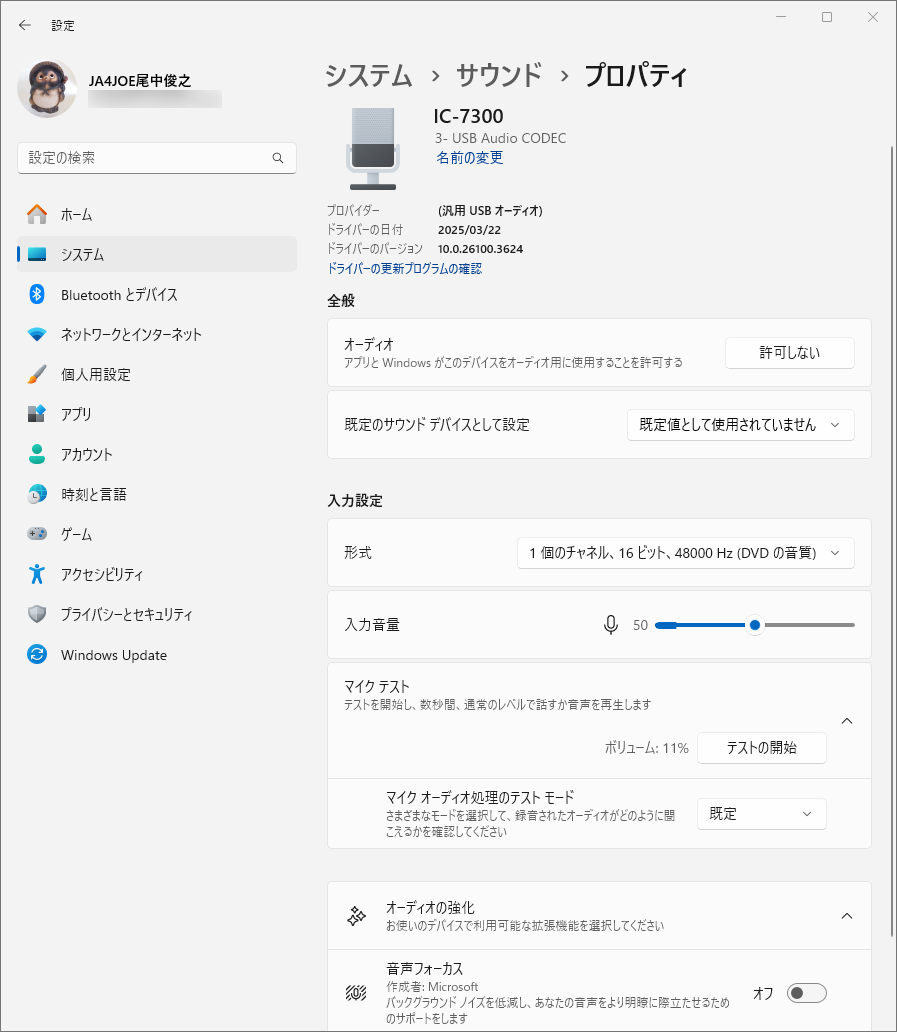Select Bluetooth とデバイス in the sidebar

(157, 294)
